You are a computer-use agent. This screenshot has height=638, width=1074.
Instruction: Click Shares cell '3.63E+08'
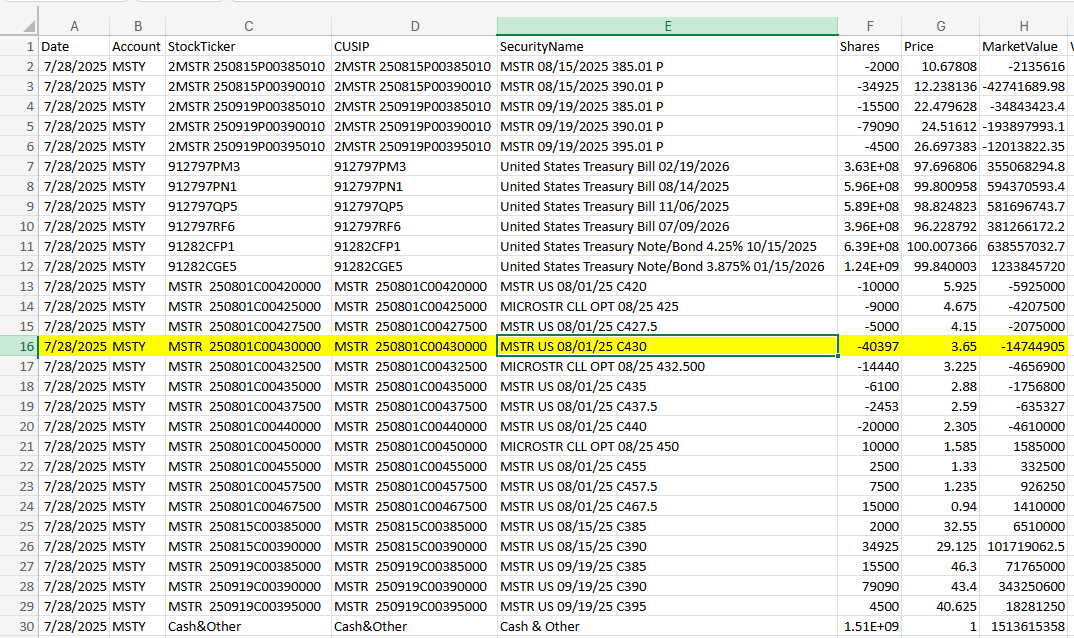tap(869, 166)
